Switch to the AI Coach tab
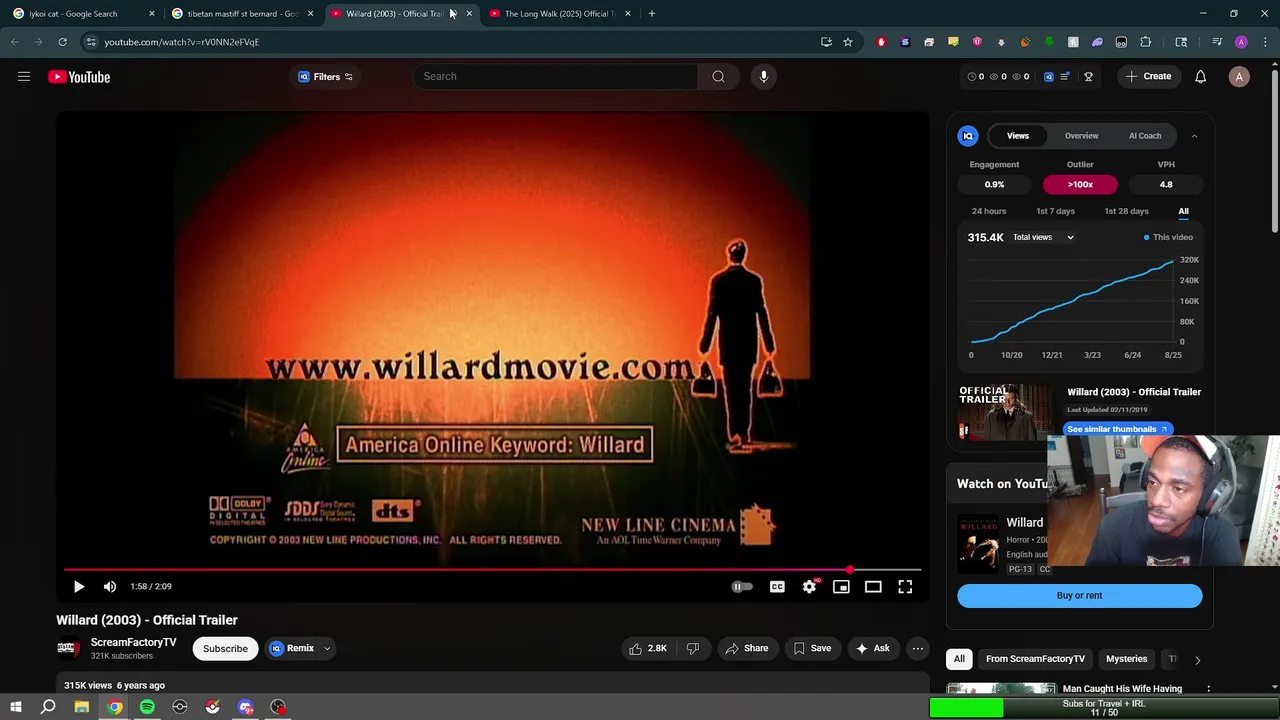The width and height of the screenshot is (1280, 720). (1145, 136)
